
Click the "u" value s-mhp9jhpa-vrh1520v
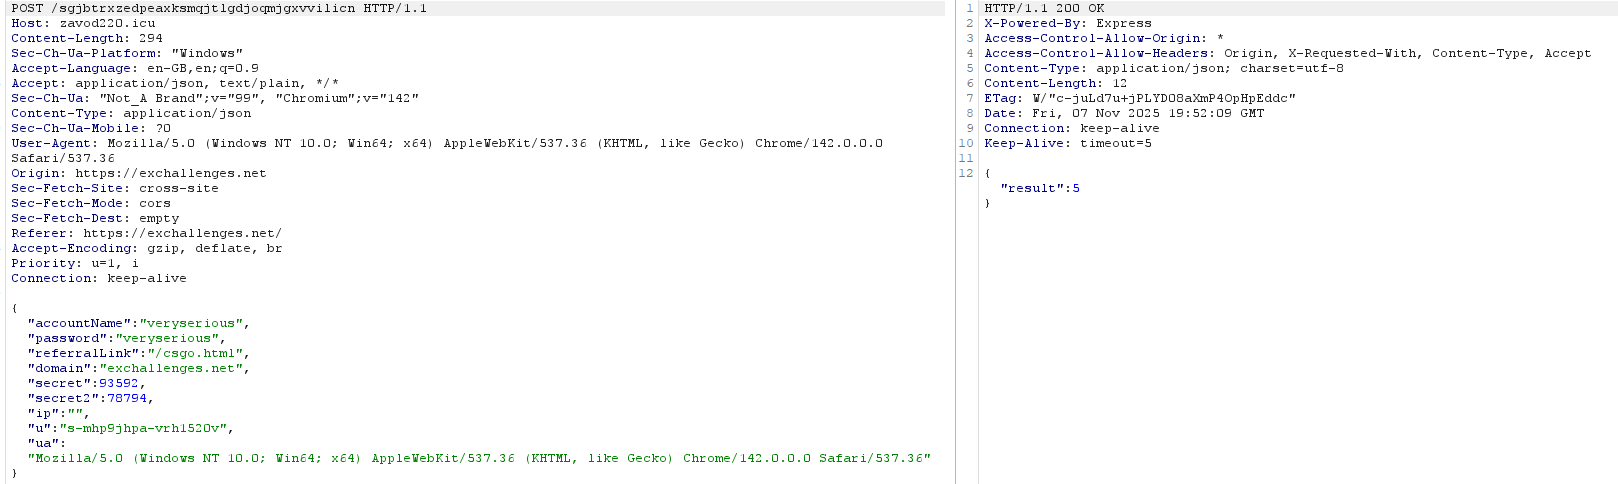(x=146, y=428)
